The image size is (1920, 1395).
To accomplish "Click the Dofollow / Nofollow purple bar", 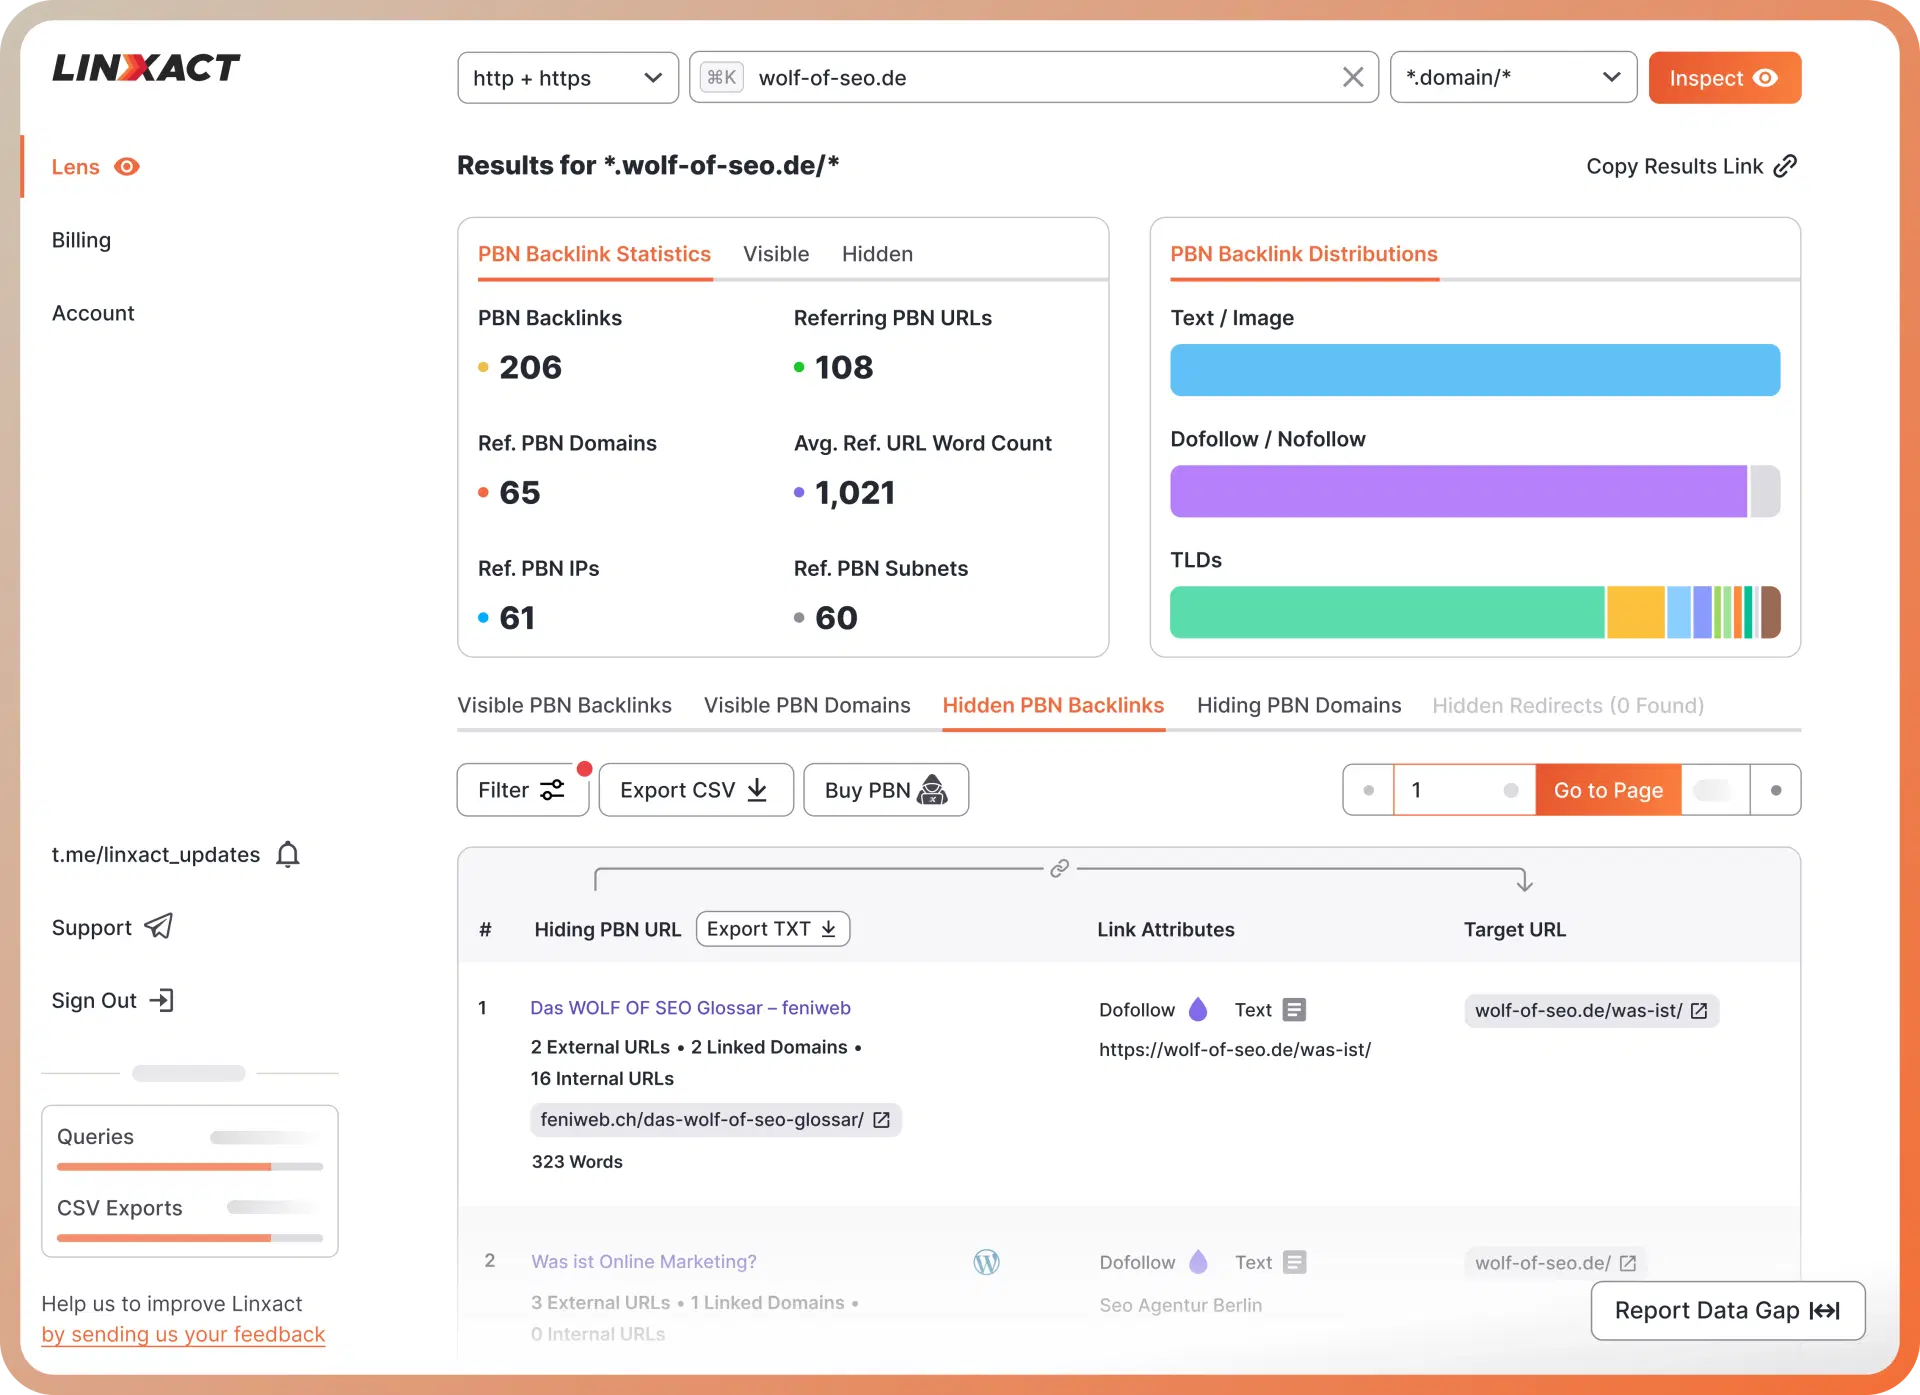I will click(1459, 491).
